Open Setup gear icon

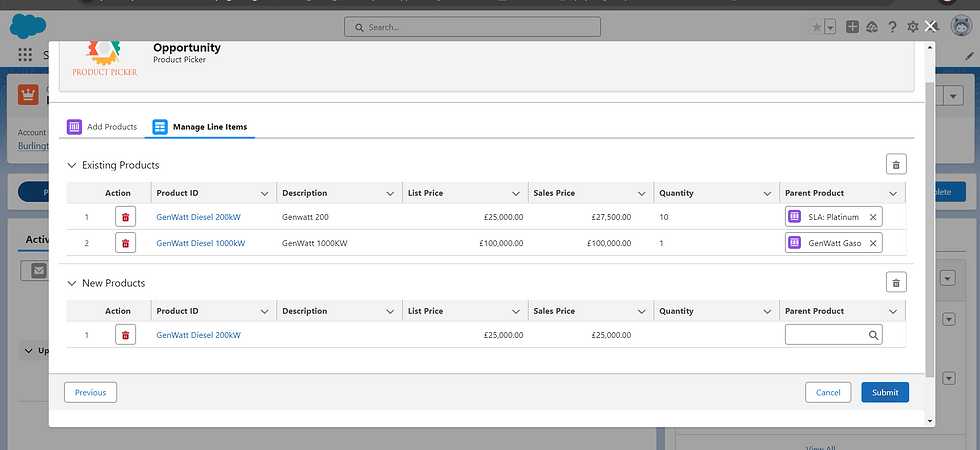912,27
